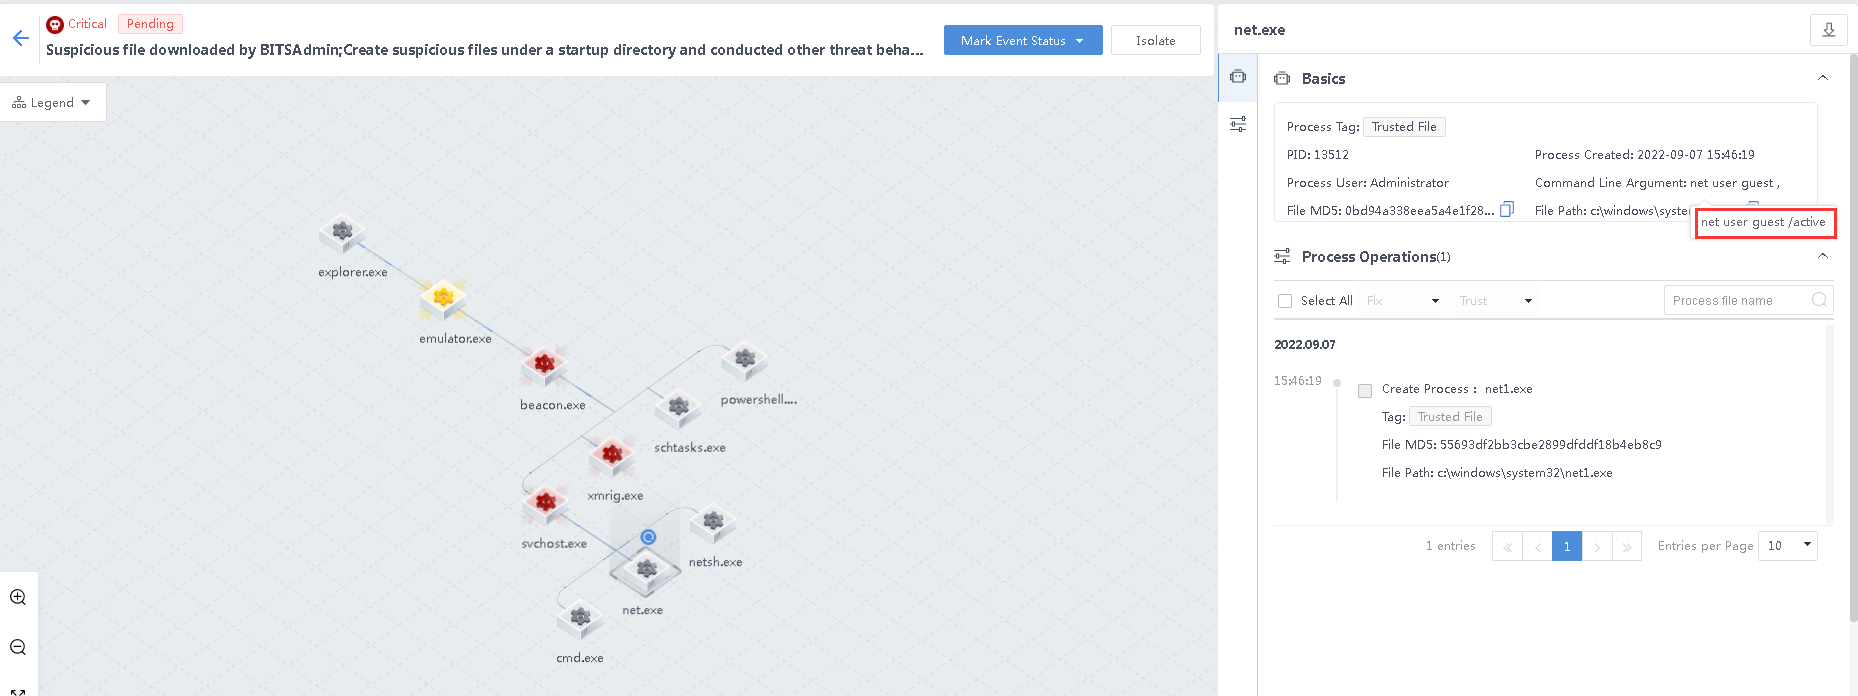Open the Legend dropdown
1858x696 pixels.
coord(52,102)
